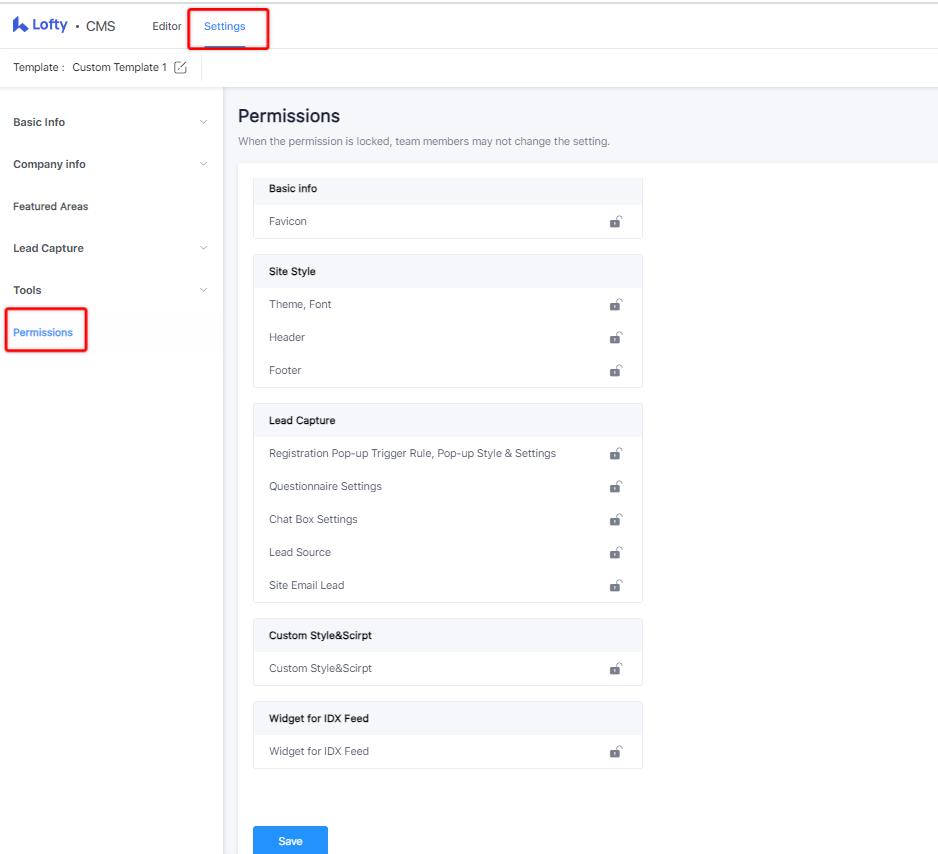Expand the Basic Info sidebar section
This screenshot has height=854, width=938.
(203, 122)
